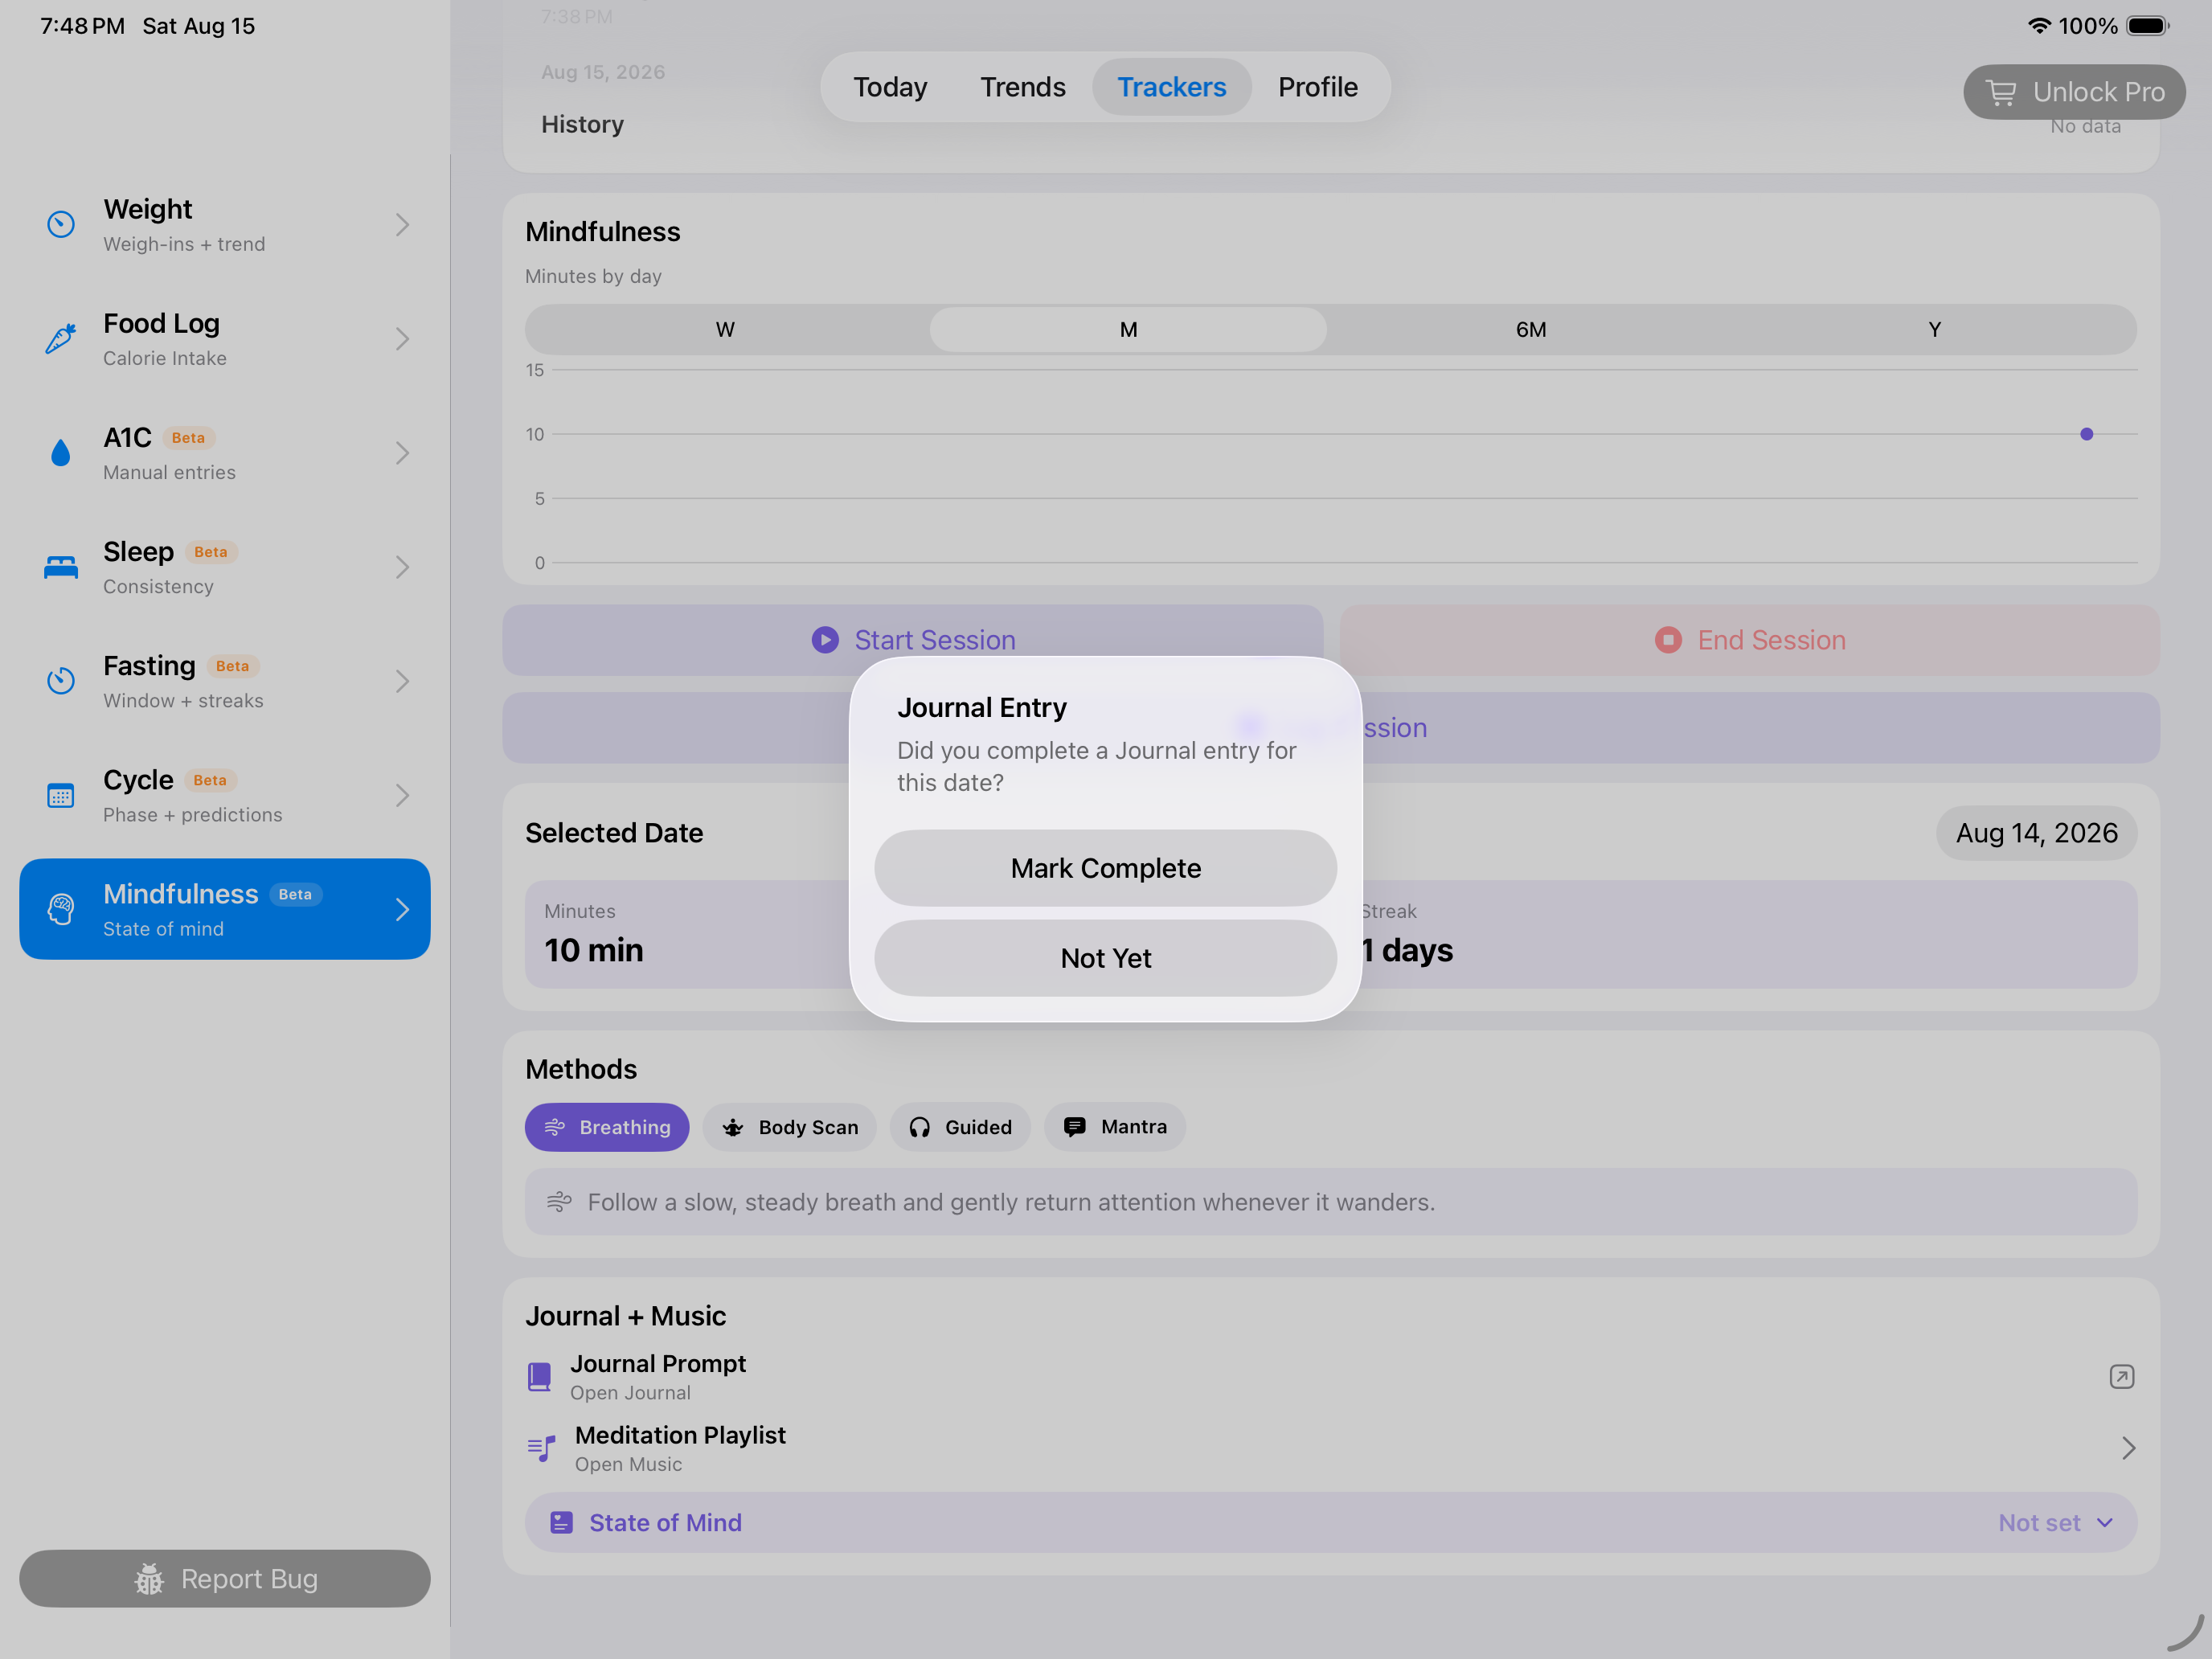Image resolution: width=2212 pixels, height=1659 pixels.
Task: Select the Guided method chip
Action: [960, 1127]
